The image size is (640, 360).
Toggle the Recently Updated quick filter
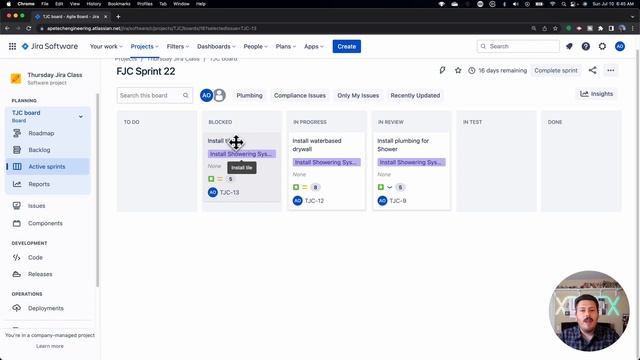(415, 96)
